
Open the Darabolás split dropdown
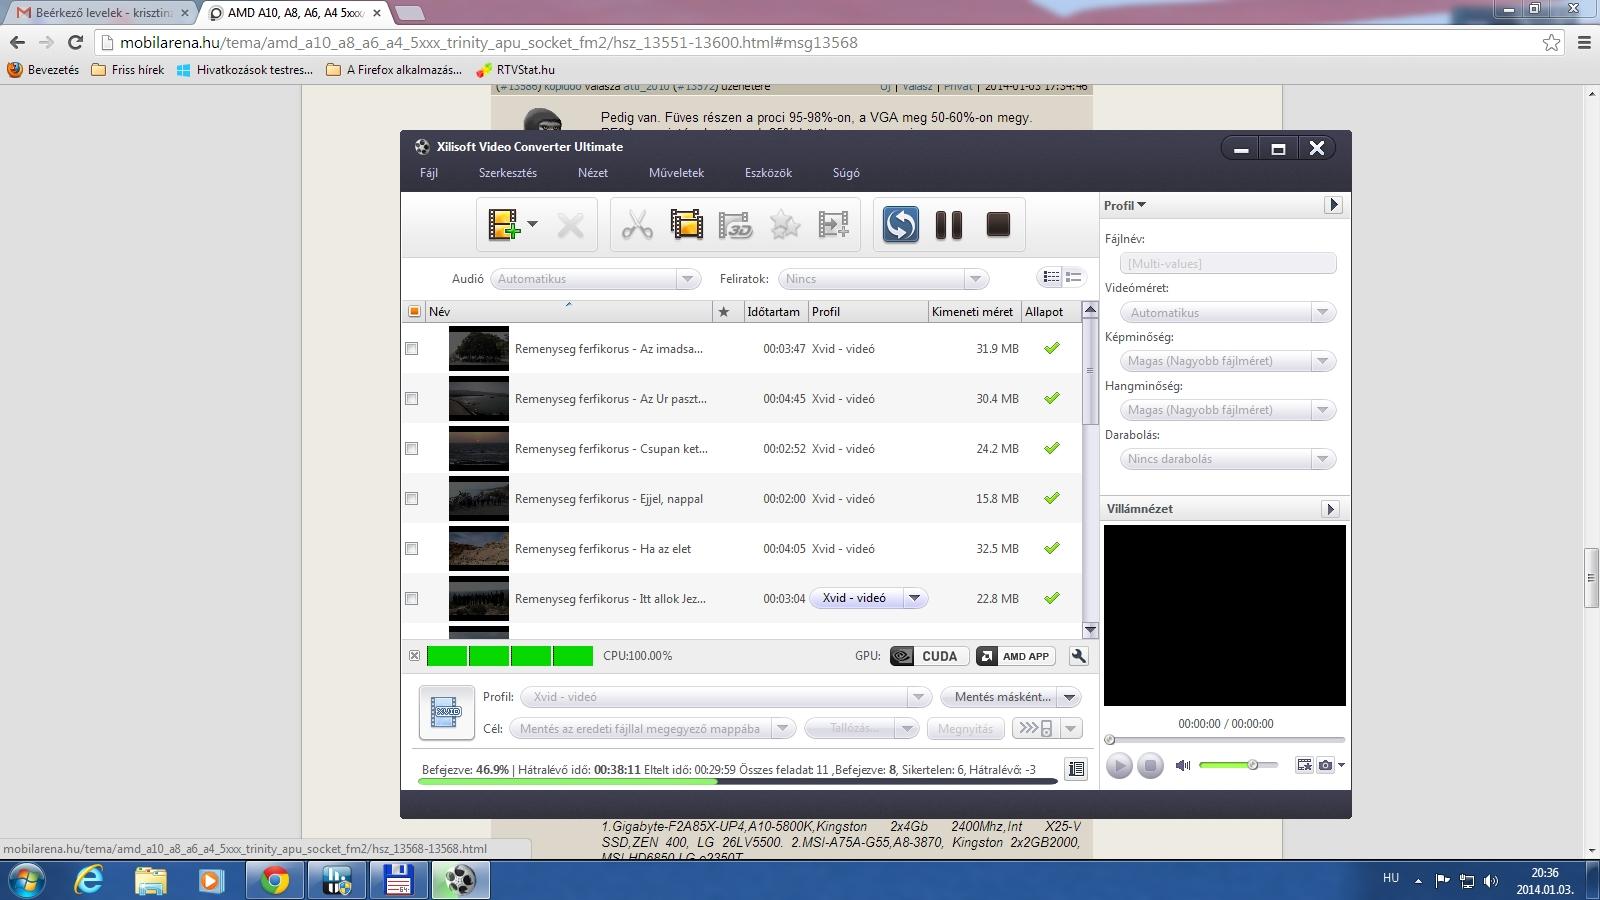pyautogui.click(x=1228, y=459)
